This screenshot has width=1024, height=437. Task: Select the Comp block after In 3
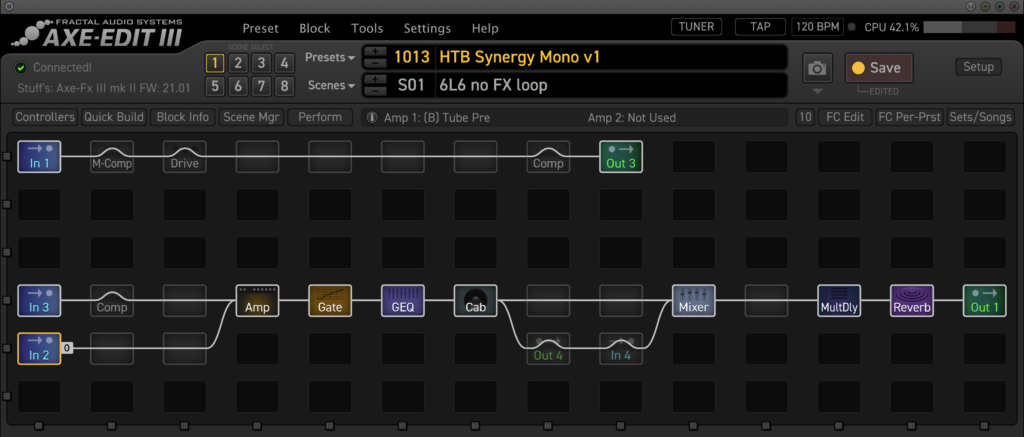pos(112,300)
